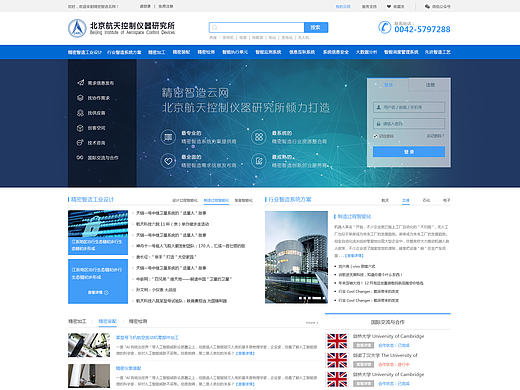The image size is (520, 390).
Task: Open the 精密智造工业设计 nav menu item
Action: click(85, 52)
